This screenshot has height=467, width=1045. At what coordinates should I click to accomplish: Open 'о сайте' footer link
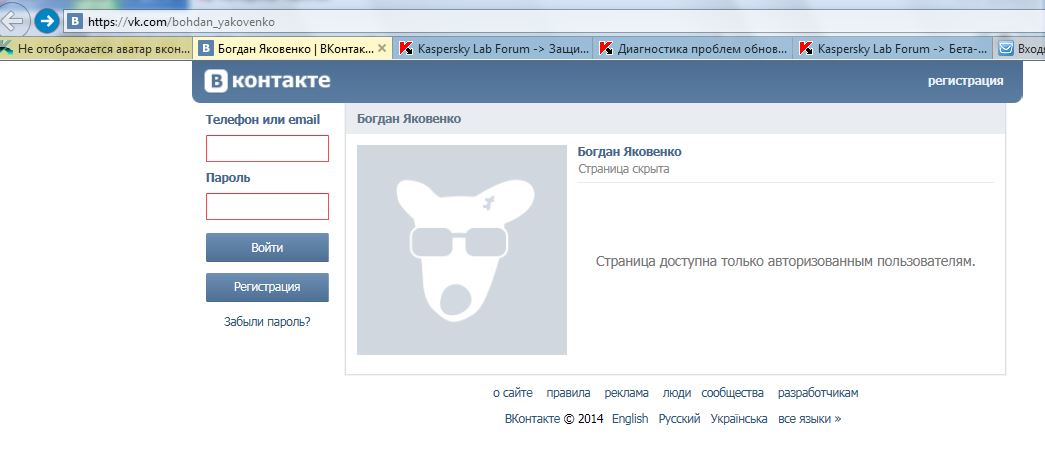pyautogui.click(x=513, y=393)
